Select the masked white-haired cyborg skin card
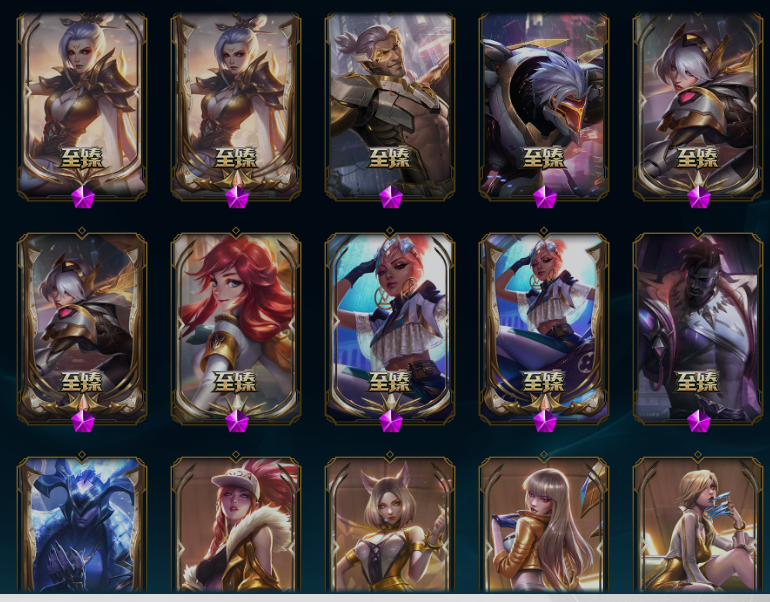This screenshot has width=770, height=602. tap(544, 106)
